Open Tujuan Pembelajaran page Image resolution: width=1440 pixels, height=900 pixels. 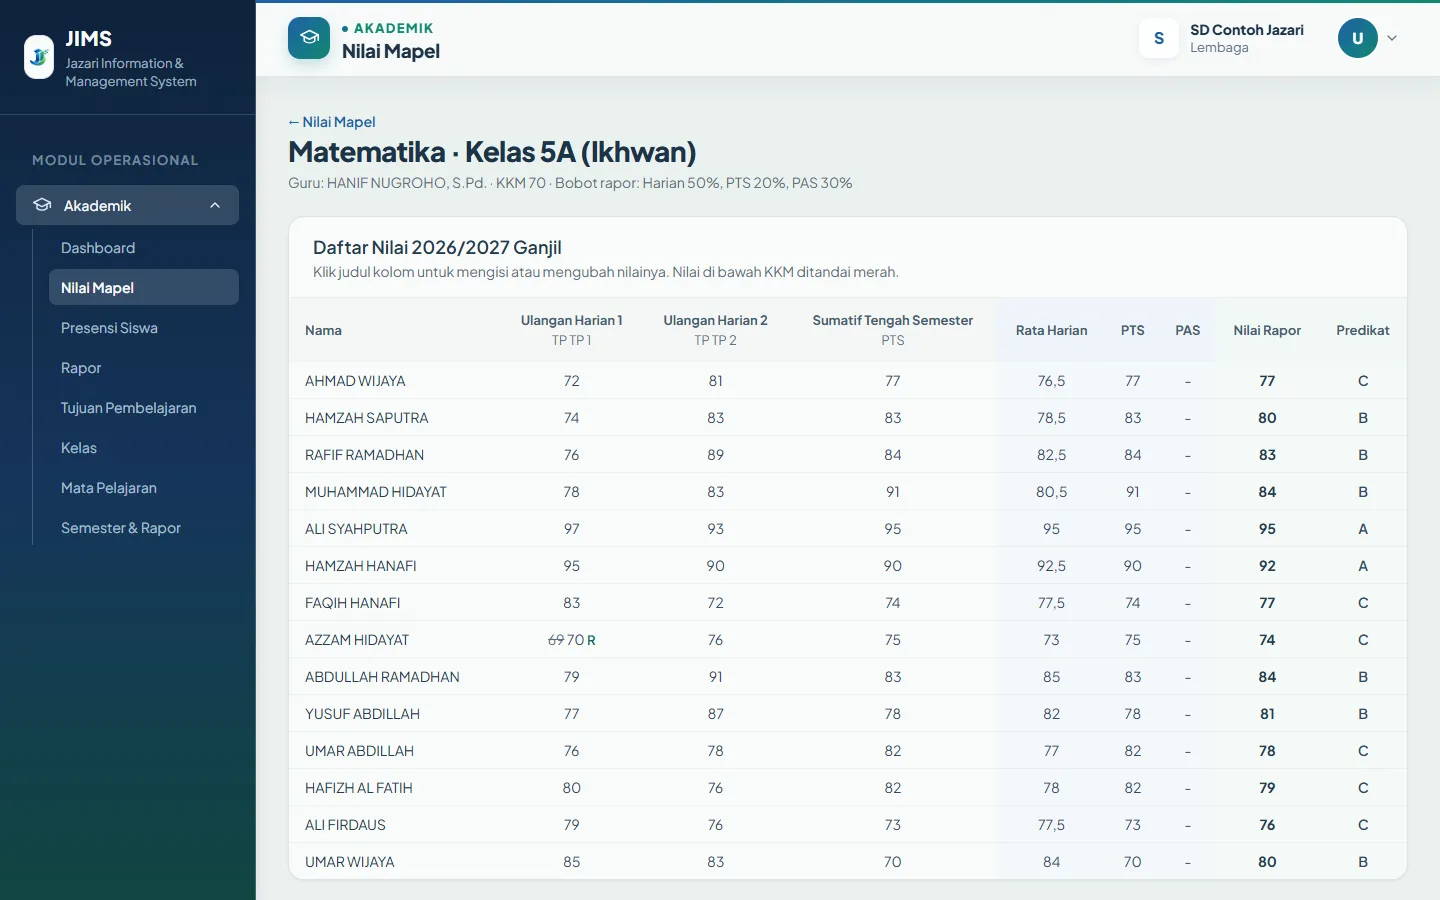coord(128,408)
